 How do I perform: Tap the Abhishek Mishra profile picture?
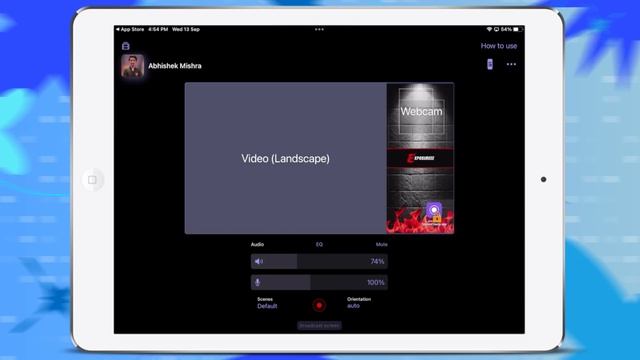[133, 66]
